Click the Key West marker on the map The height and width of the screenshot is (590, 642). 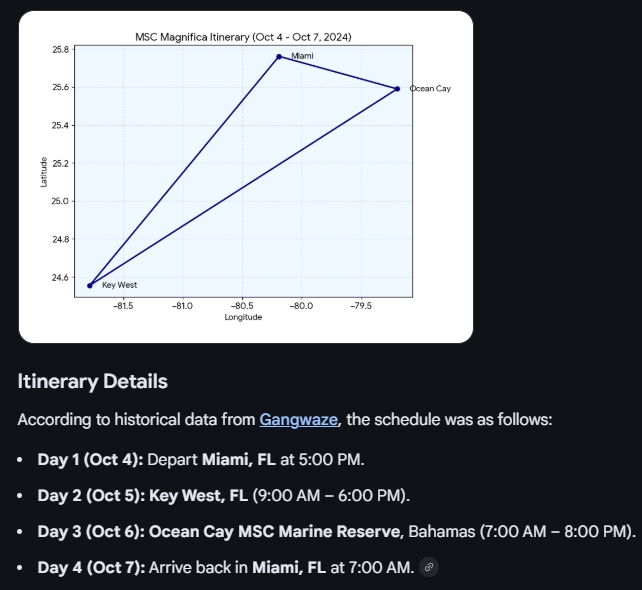(x=90, y=285)
